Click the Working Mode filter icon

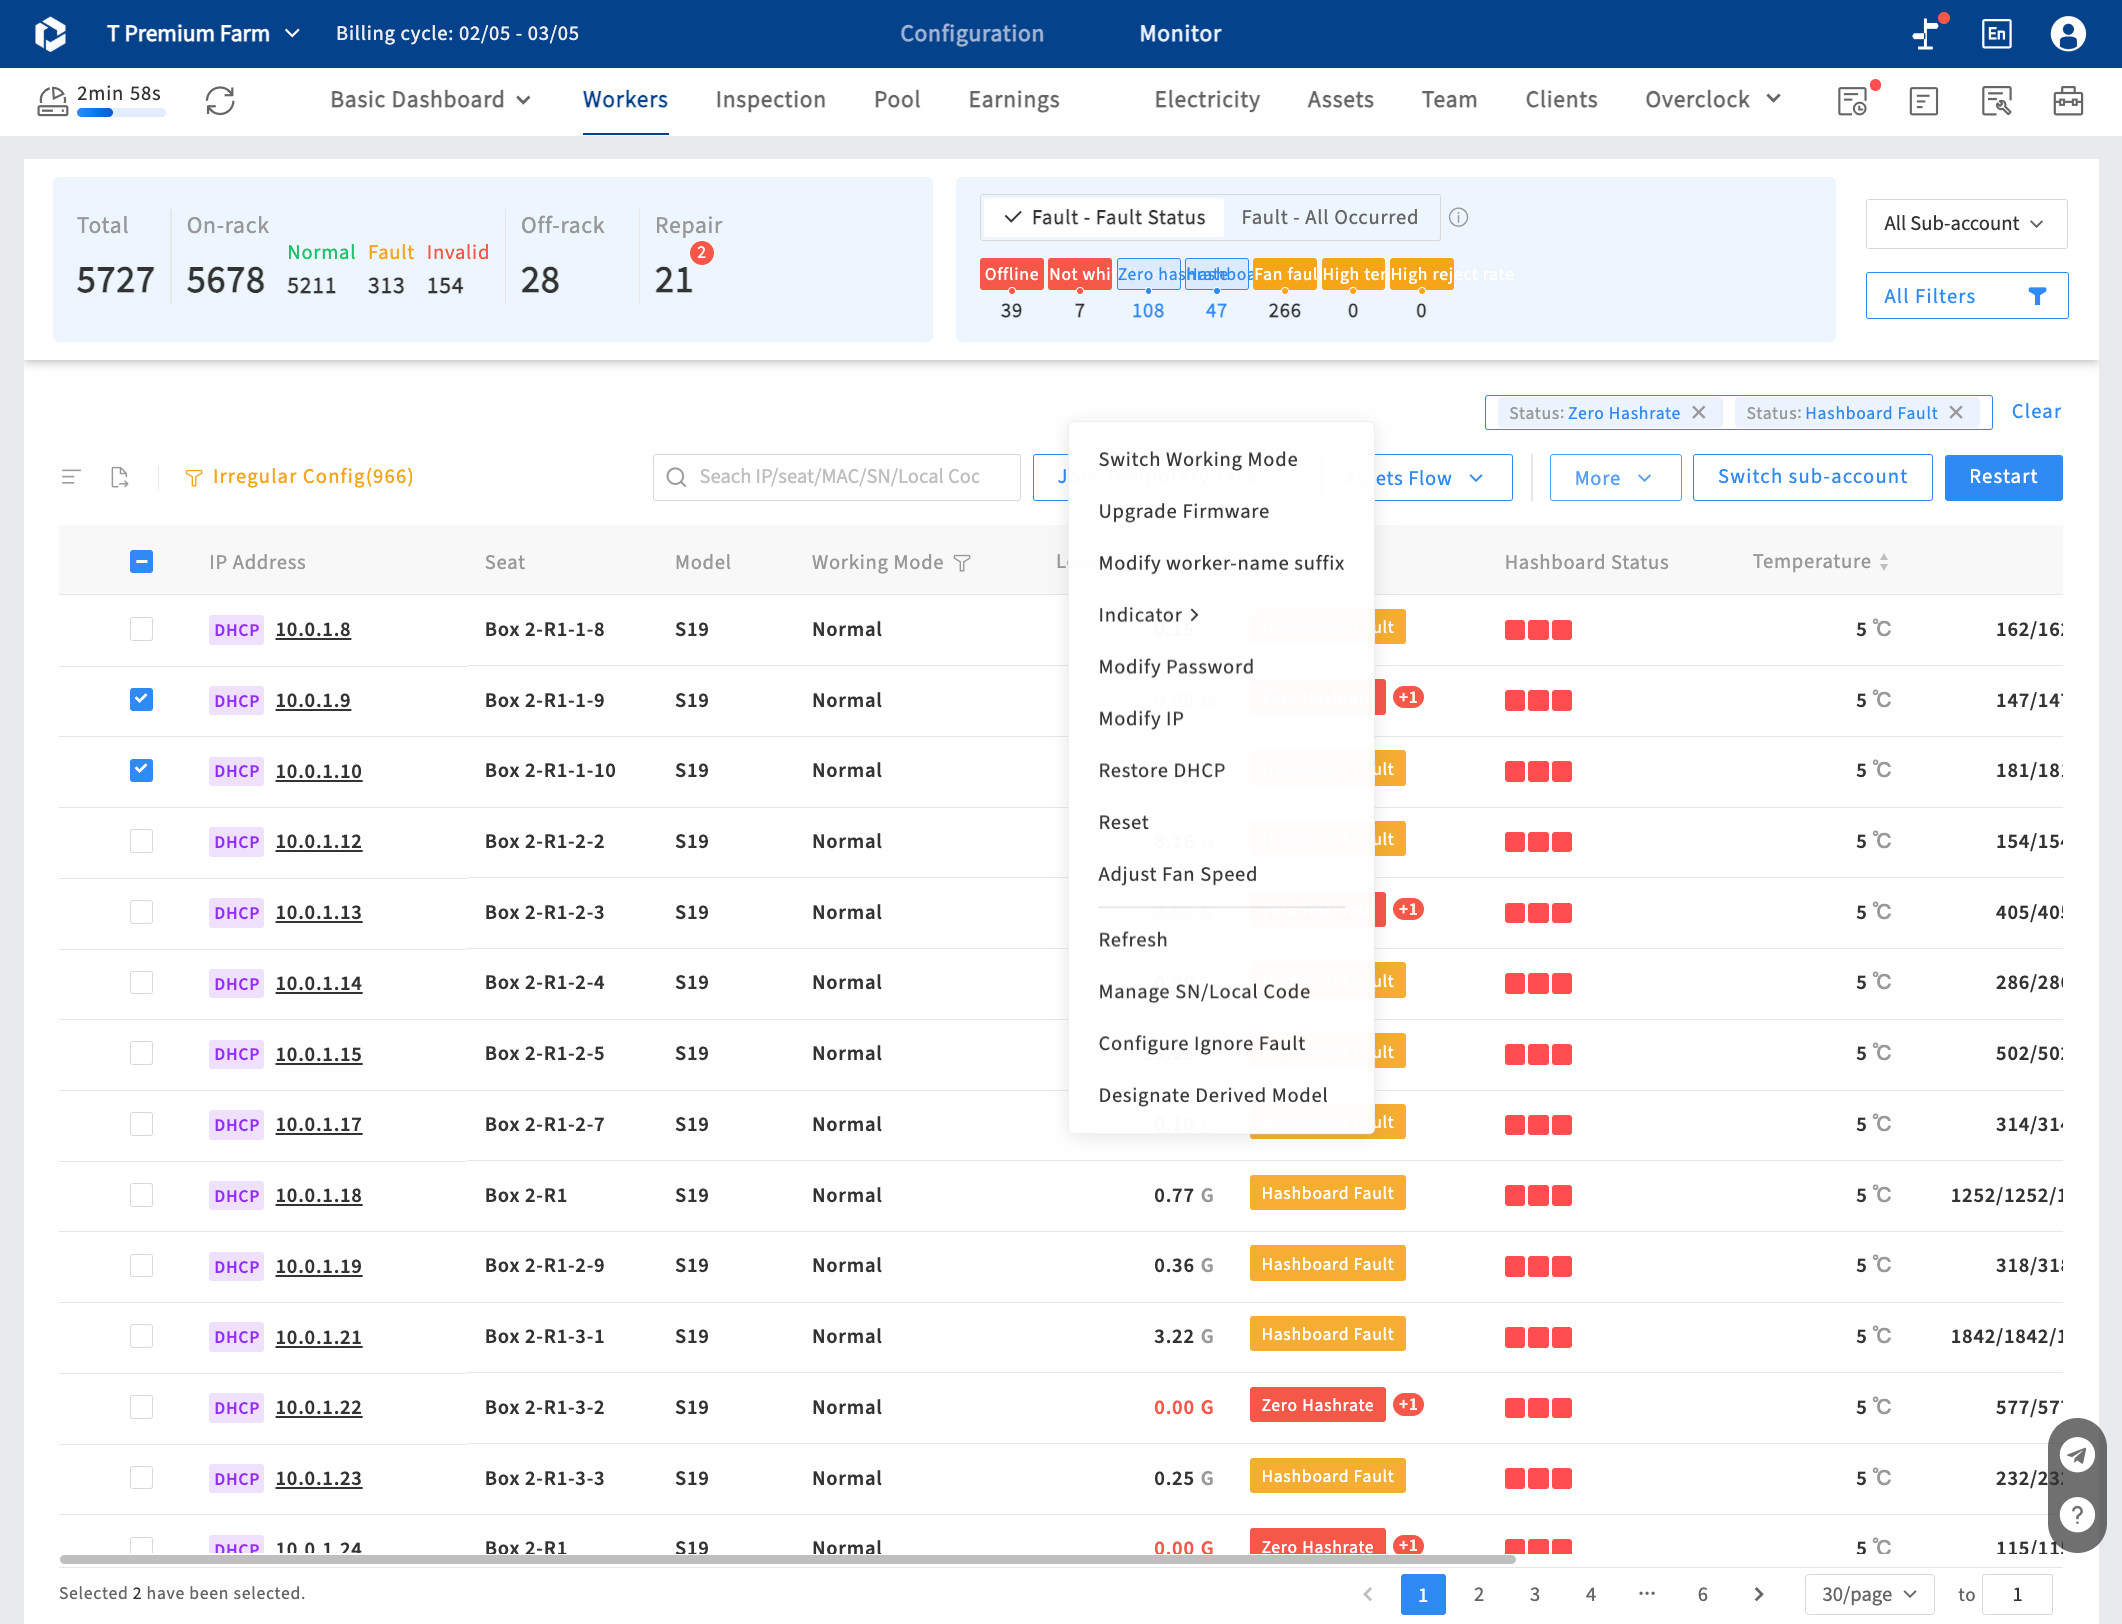pyautogui.click(x=962, y=563)
